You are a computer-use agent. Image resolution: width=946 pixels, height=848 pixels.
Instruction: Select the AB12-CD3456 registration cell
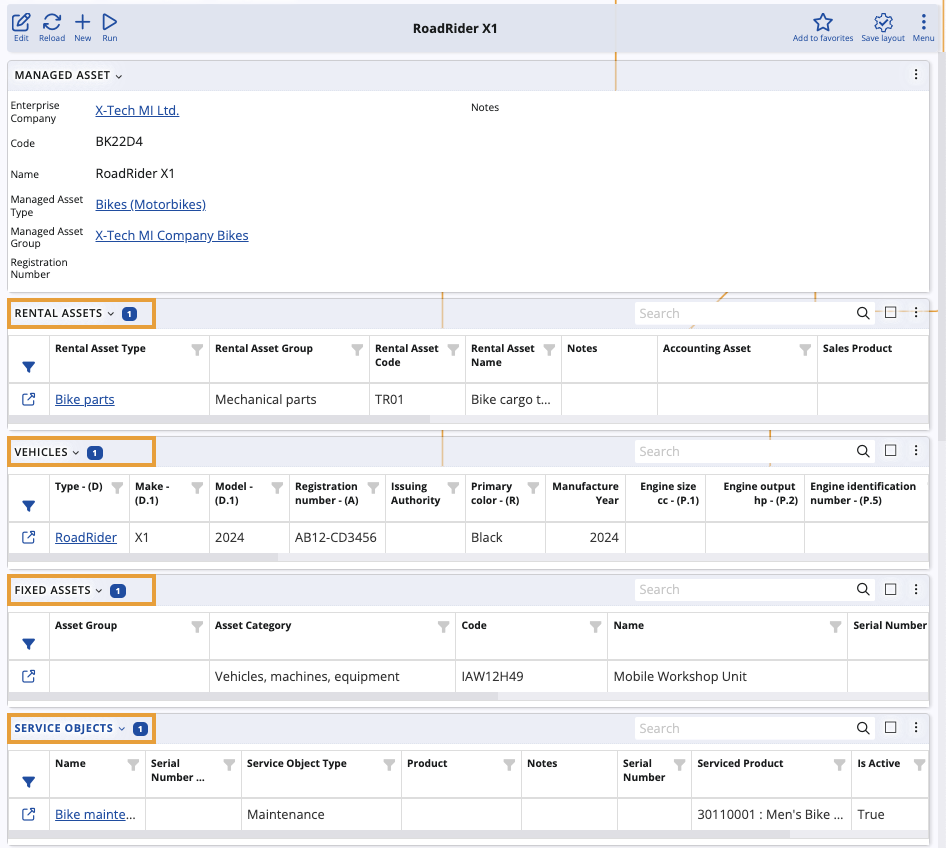pyautogui.click(x=337, y=537)
